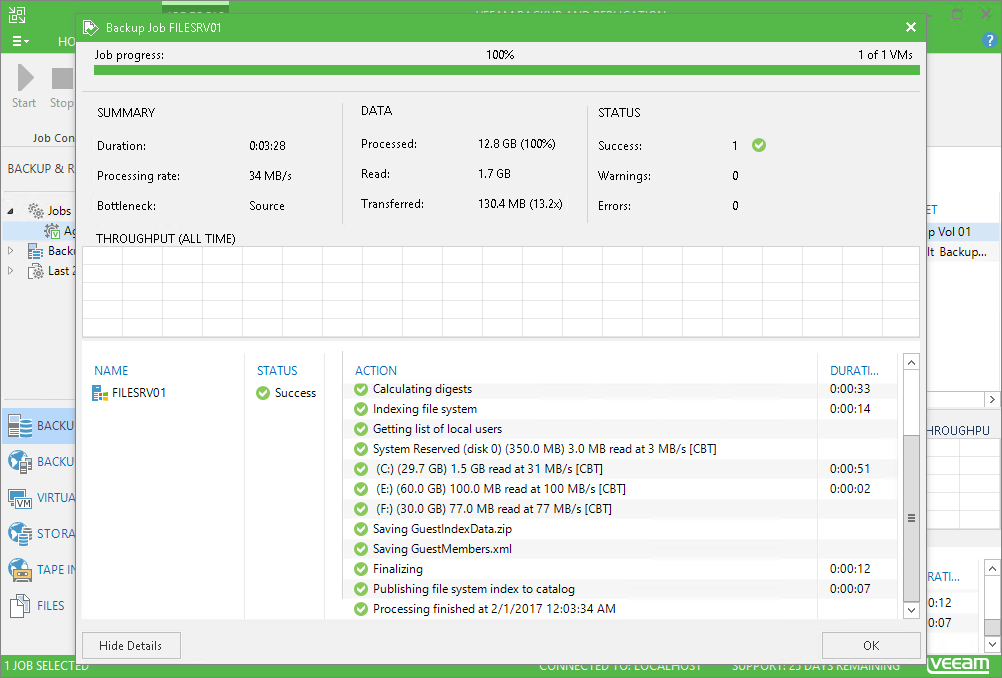
Task: Click the Processing rate value 34 MB/s
Action: (x=270, y=176)
